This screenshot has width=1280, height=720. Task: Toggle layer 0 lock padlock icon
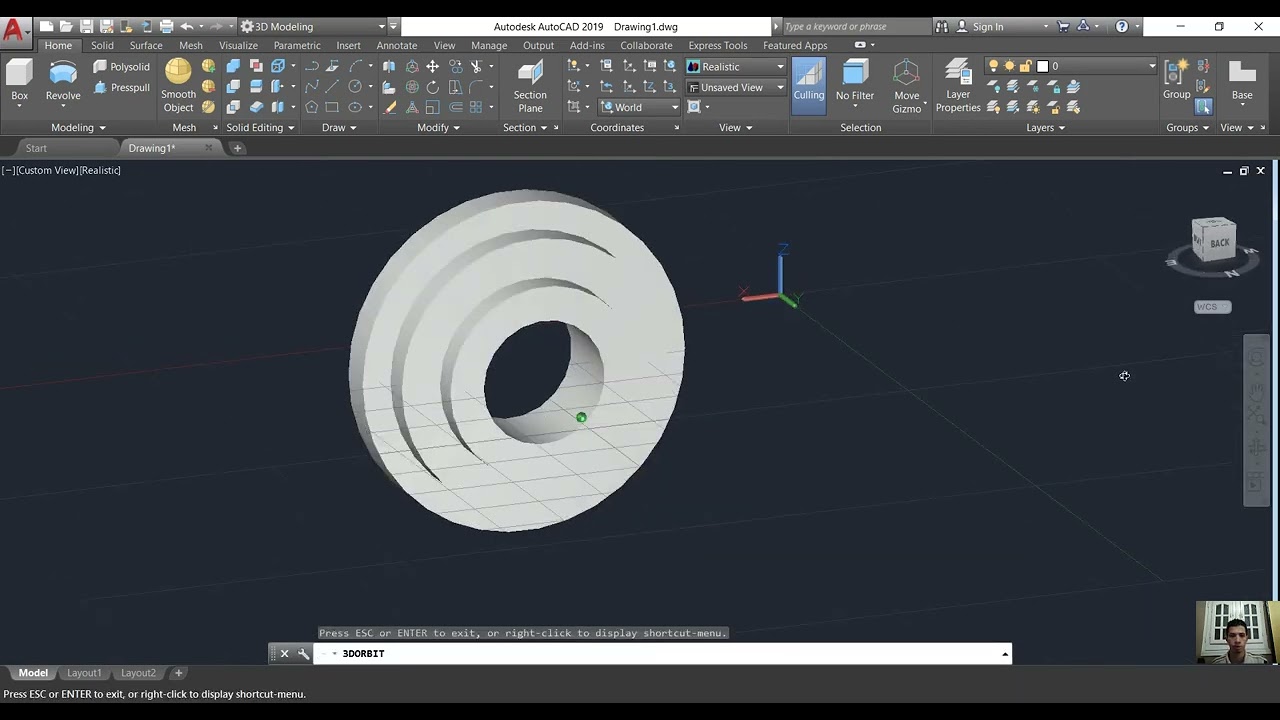pos(1026,66)
